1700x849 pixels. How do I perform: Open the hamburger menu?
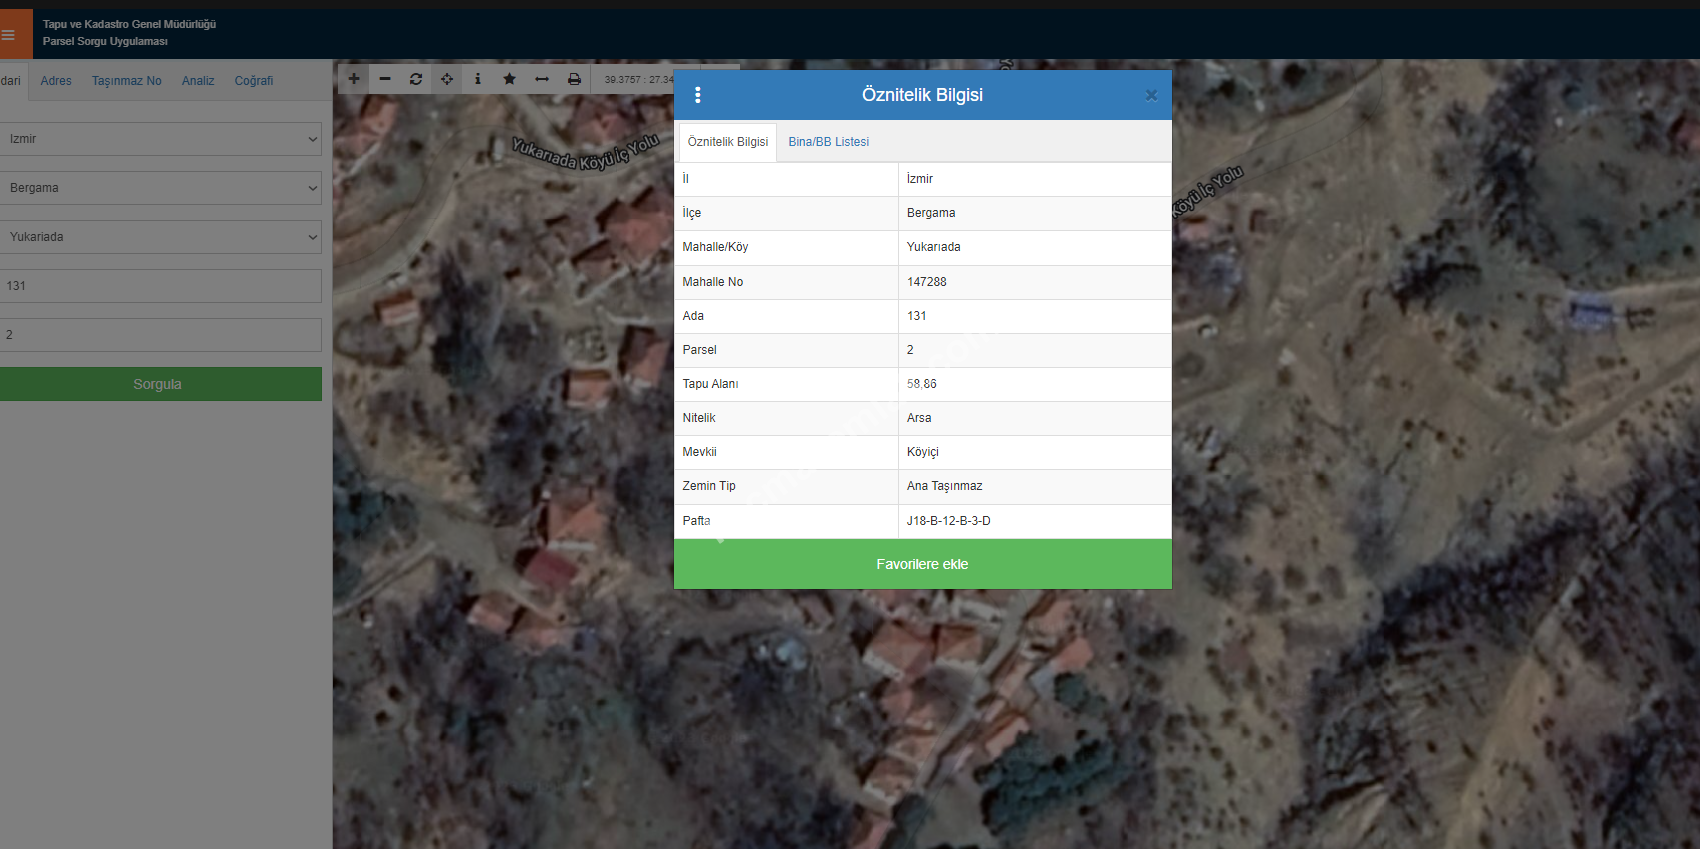pyautogui.click(x=9, y=35)
